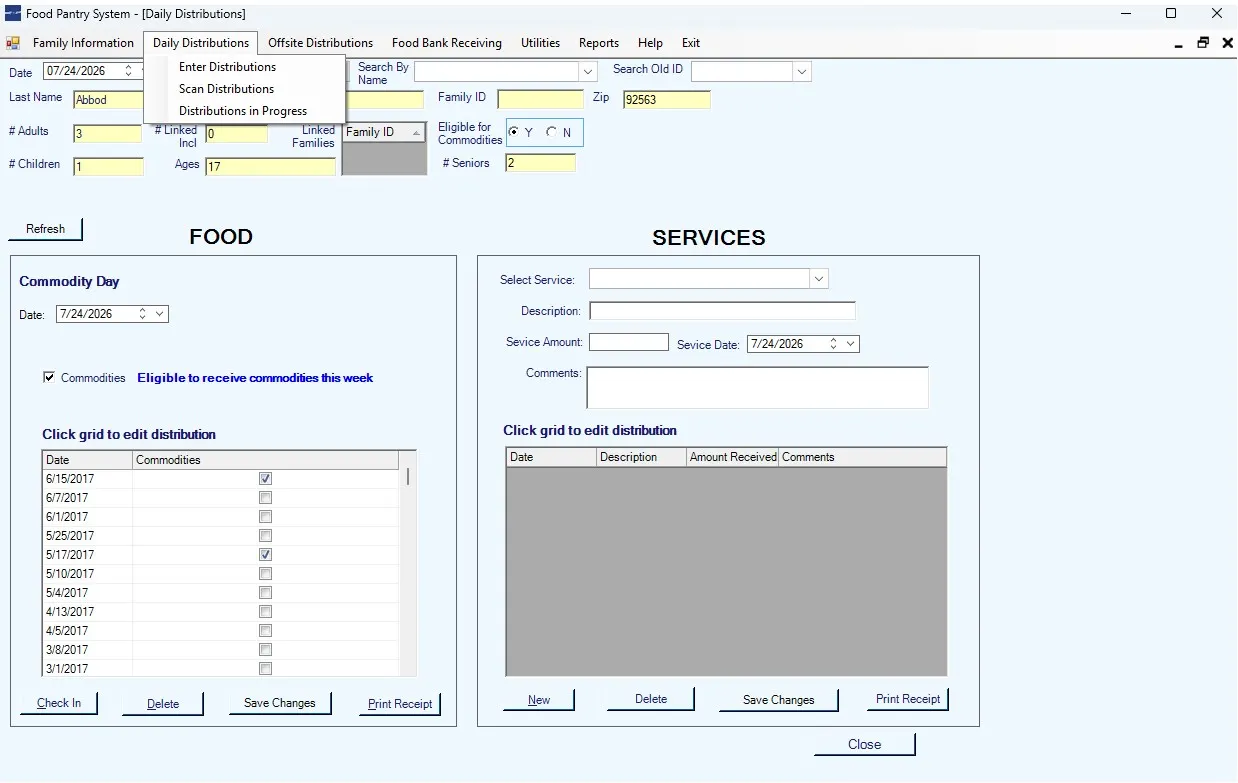Click the 4/5/2017 date cell
The height and width of the screenshot is (783, 1238).
87,631
